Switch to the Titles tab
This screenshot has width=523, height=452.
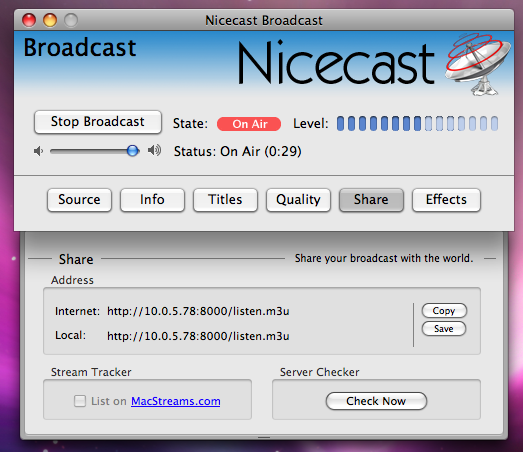tap(225, 200)
